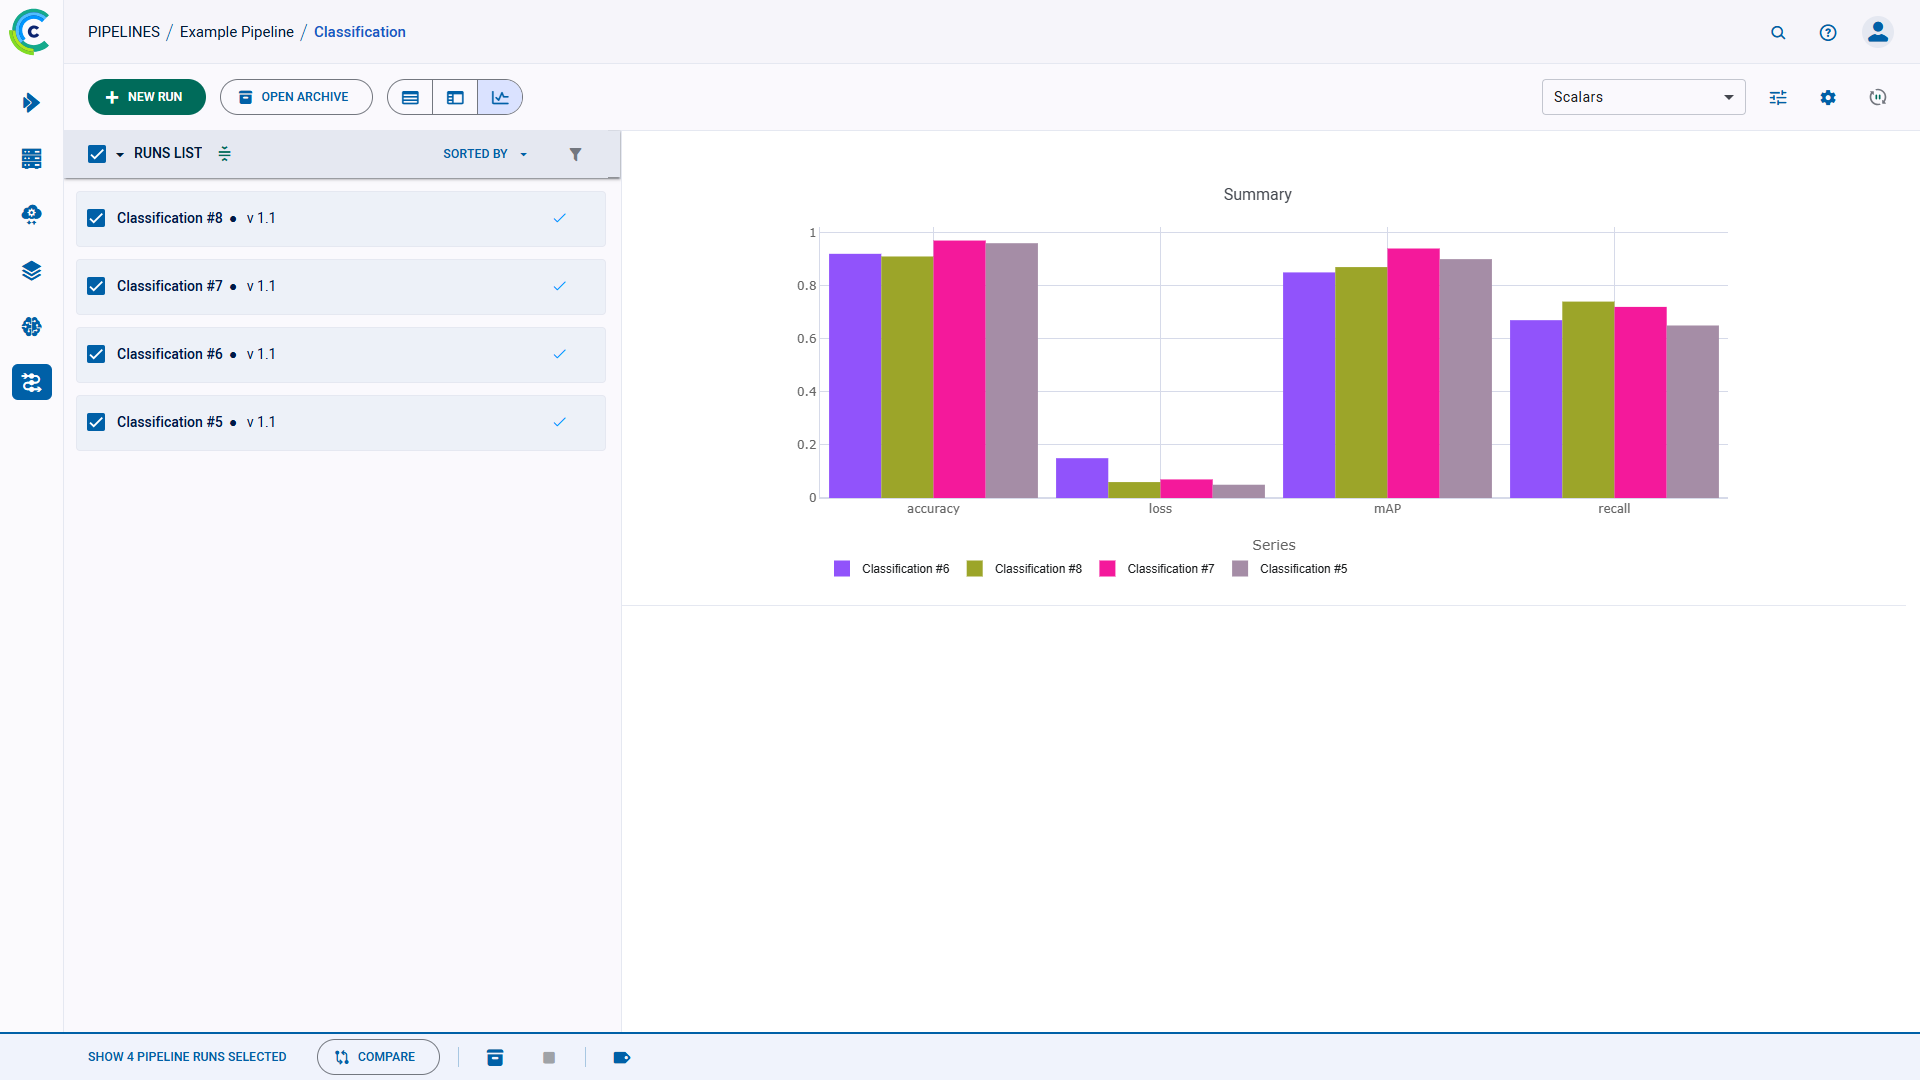Screen dimensions: 1920x1080
Task: Open the Pipelines sidebar icon
Action: coord(31,382)
